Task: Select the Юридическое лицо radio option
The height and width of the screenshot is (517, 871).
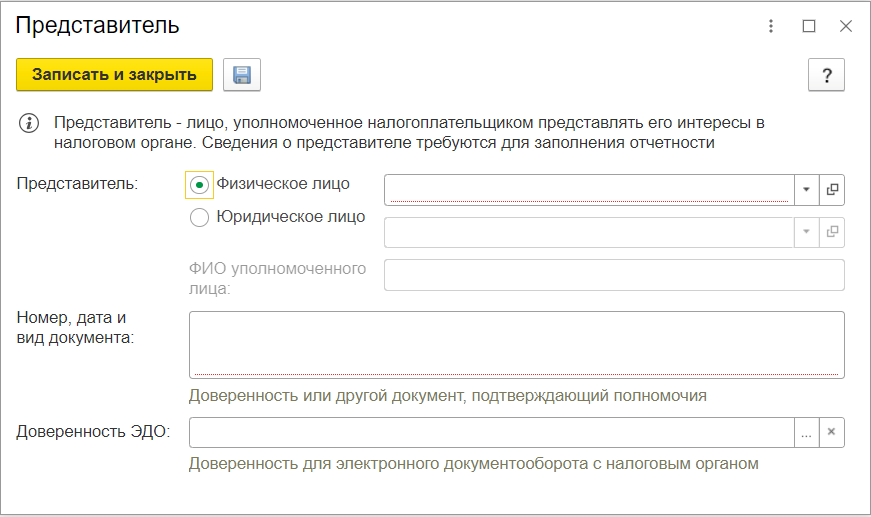Action: click(x=200, y=218)
